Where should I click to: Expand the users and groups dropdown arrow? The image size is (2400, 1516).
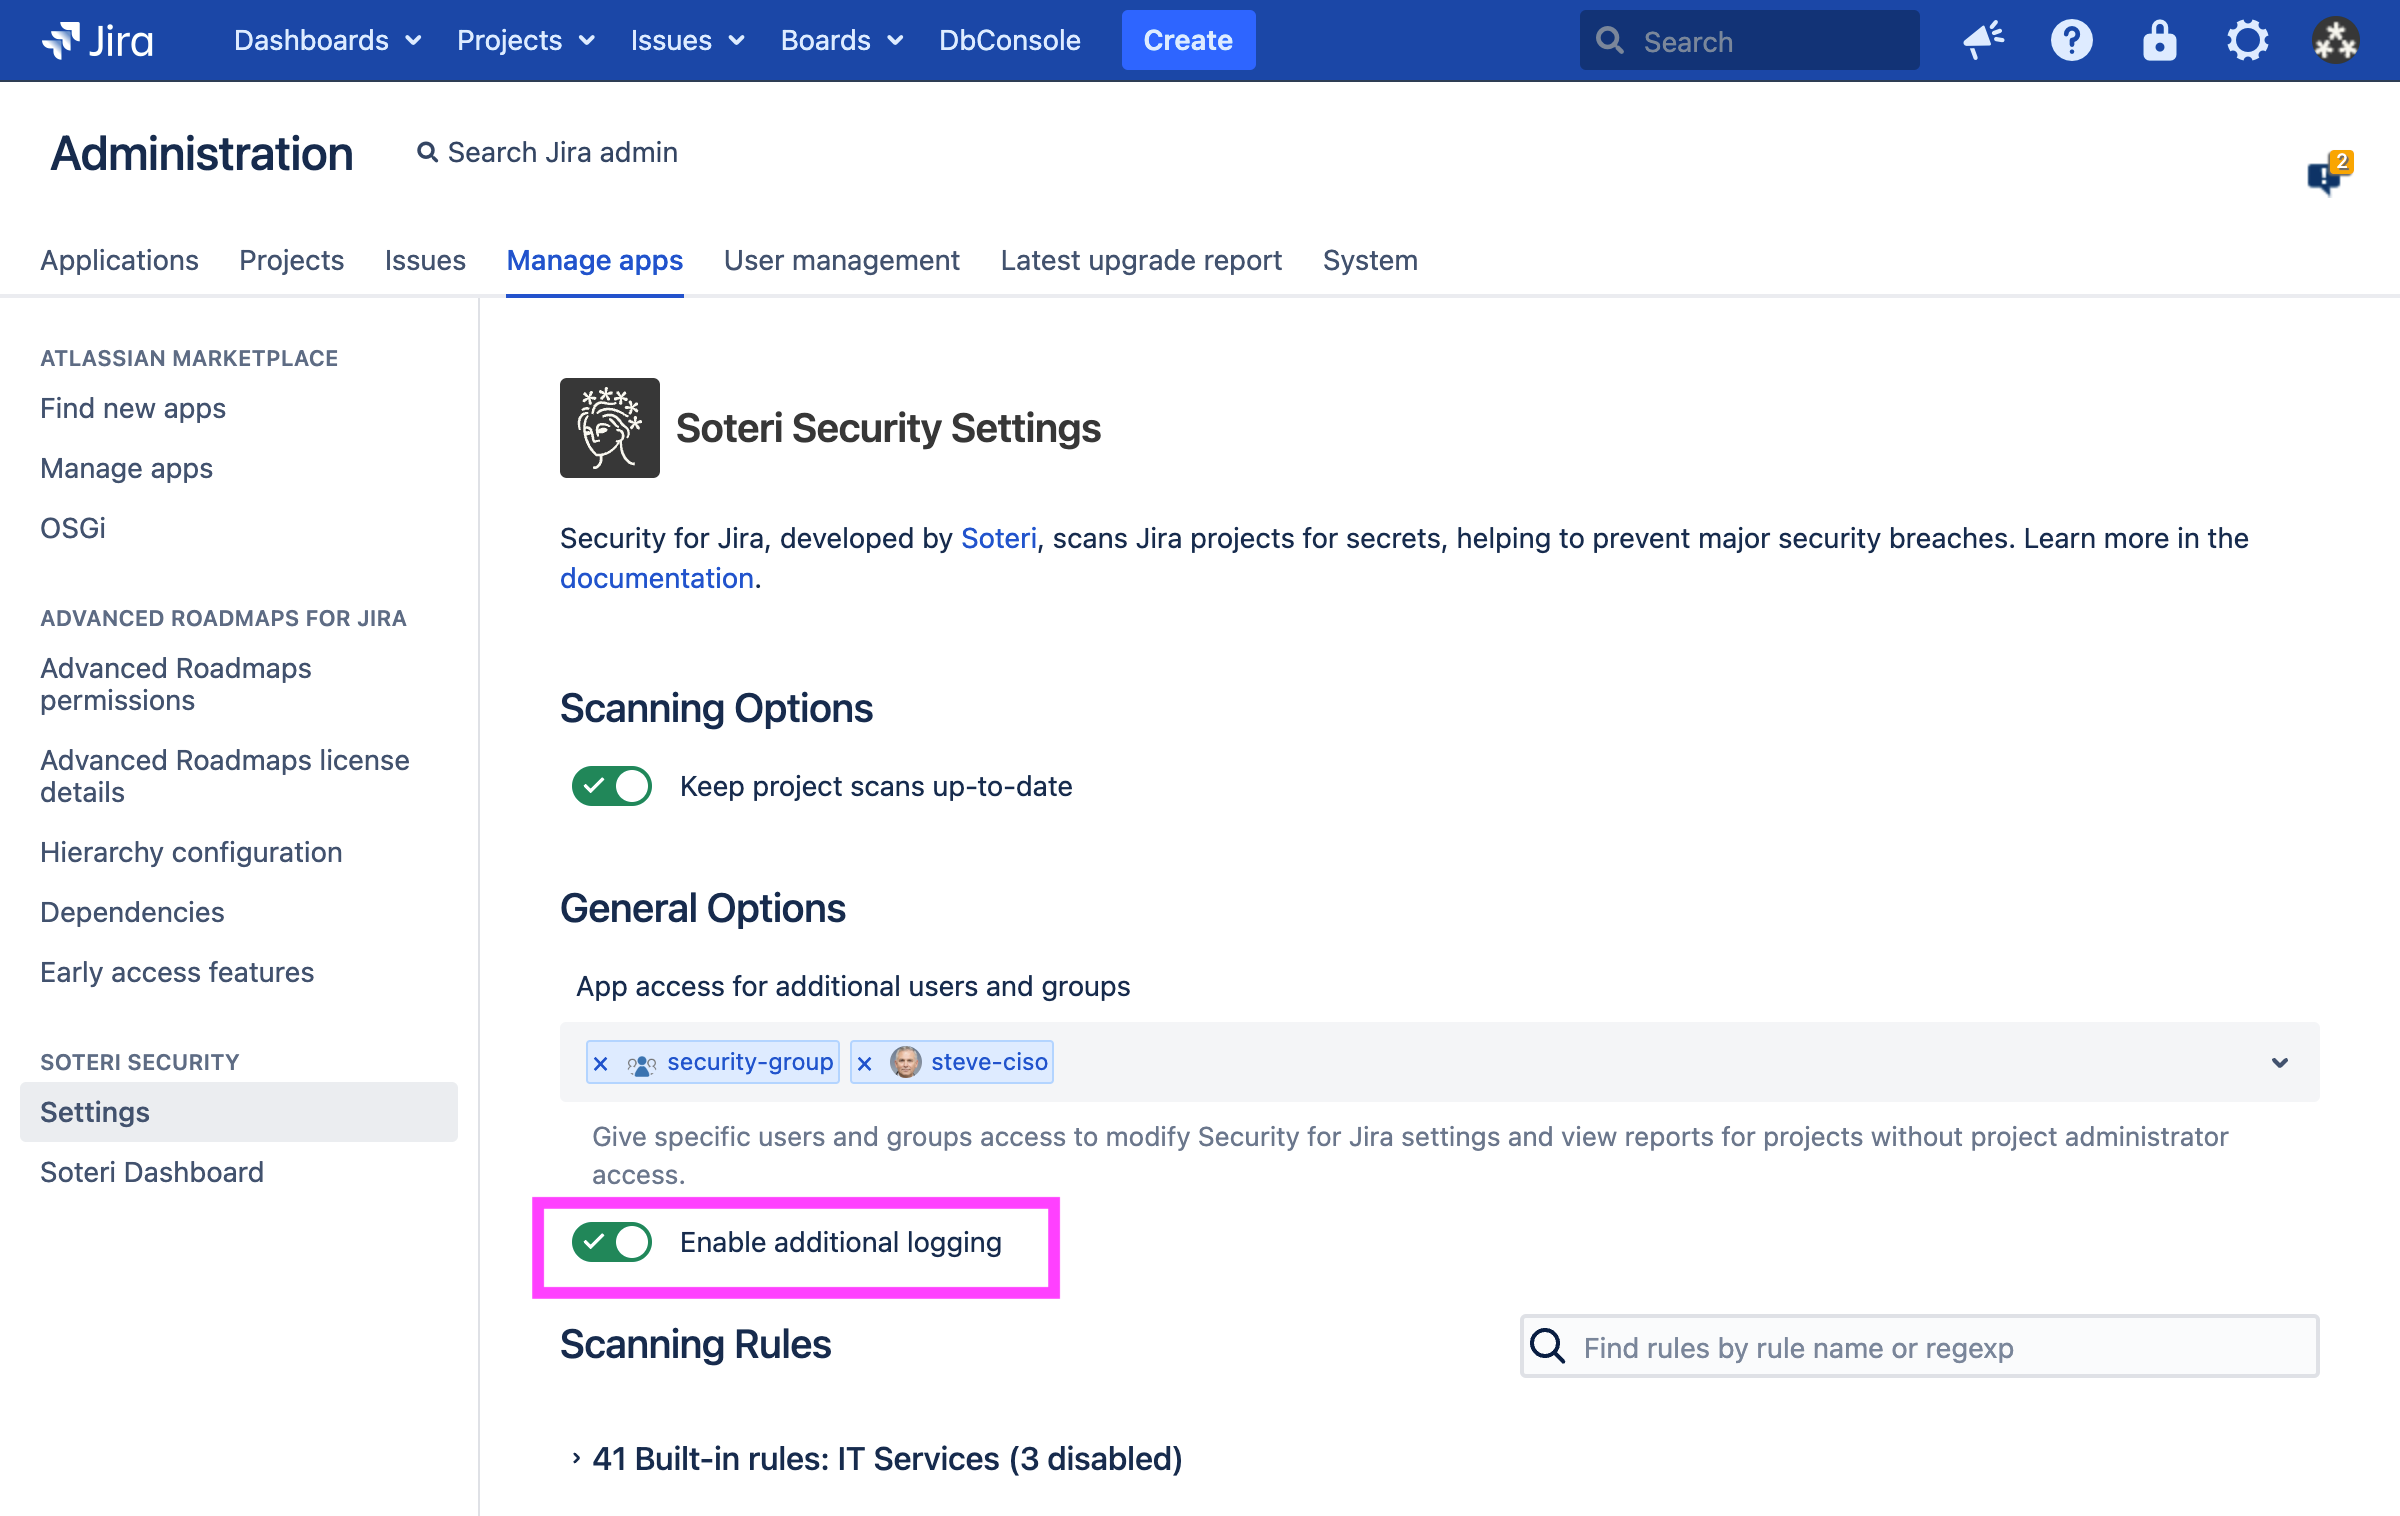pos(2279,1062)
